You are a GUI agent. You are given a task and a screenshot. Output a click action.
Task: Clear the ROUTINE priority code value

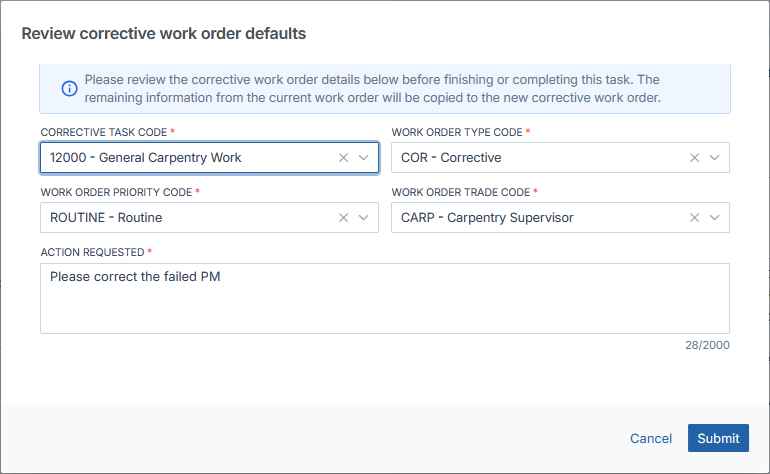[x=343, y=218]
